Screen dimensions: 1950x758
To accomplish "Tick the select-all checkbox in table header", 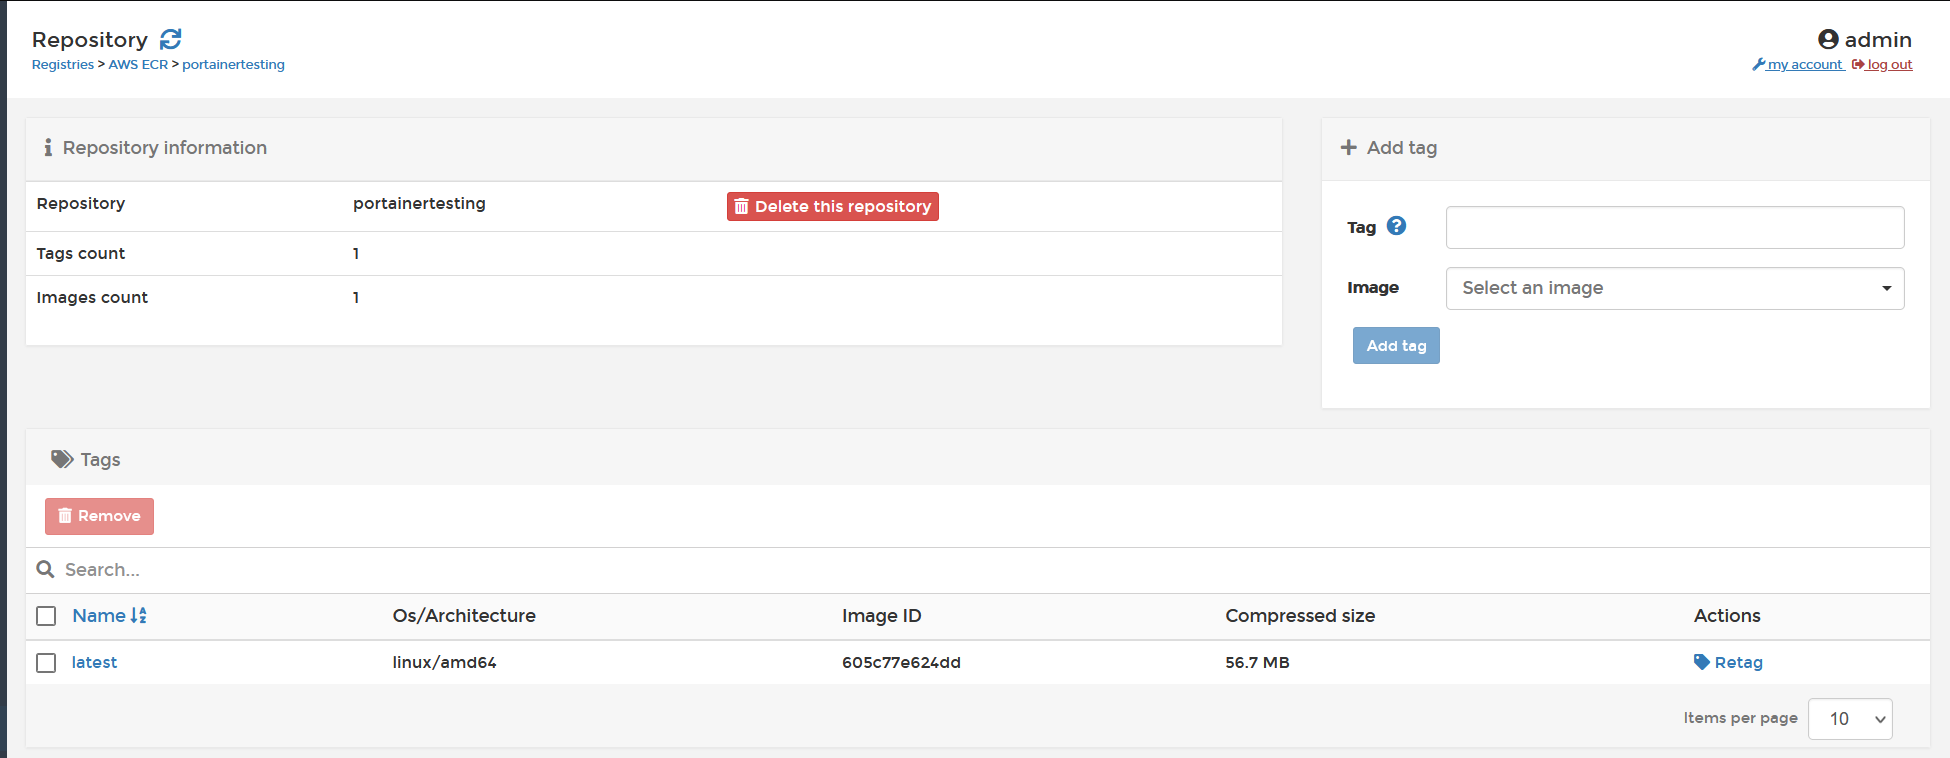I will pyautogui.click(x=46, y=616).
